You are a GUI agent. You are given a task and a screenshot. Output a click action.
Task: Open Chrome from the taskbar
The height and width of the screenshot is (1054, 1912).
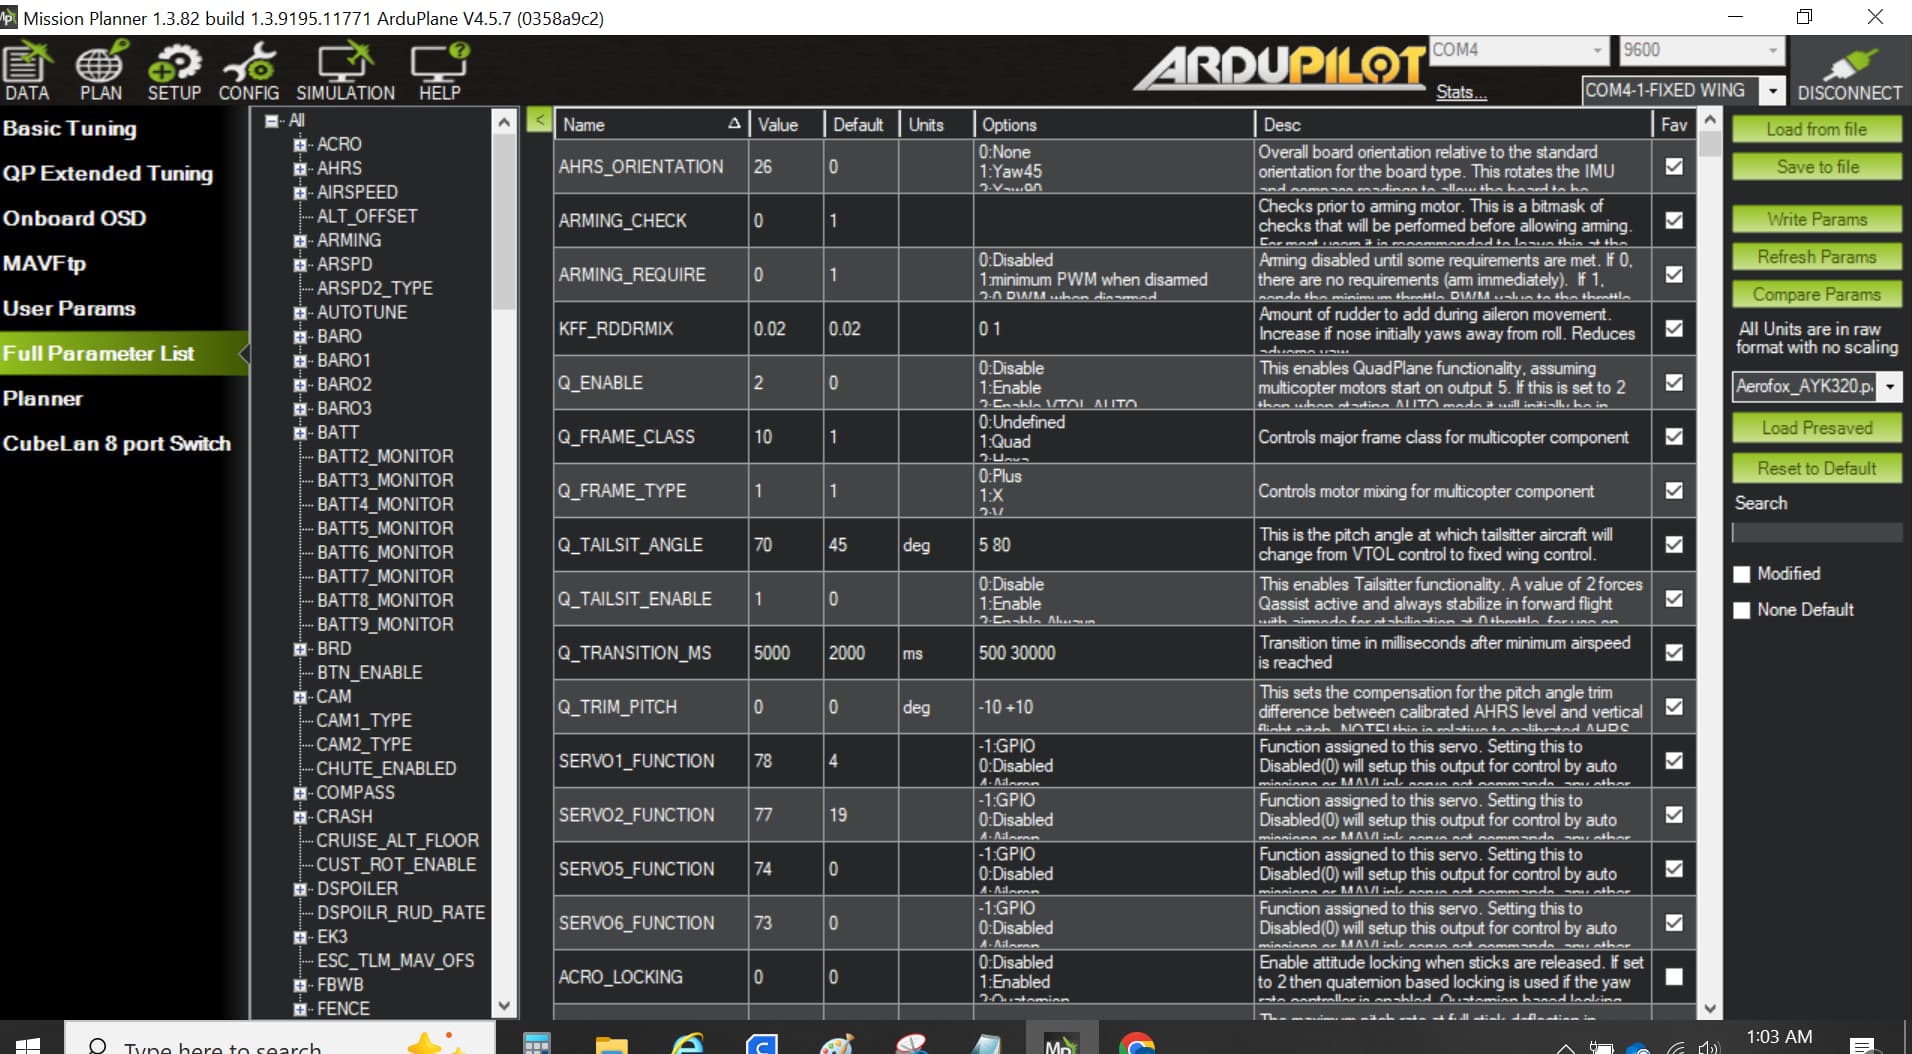[1136, 1043]
